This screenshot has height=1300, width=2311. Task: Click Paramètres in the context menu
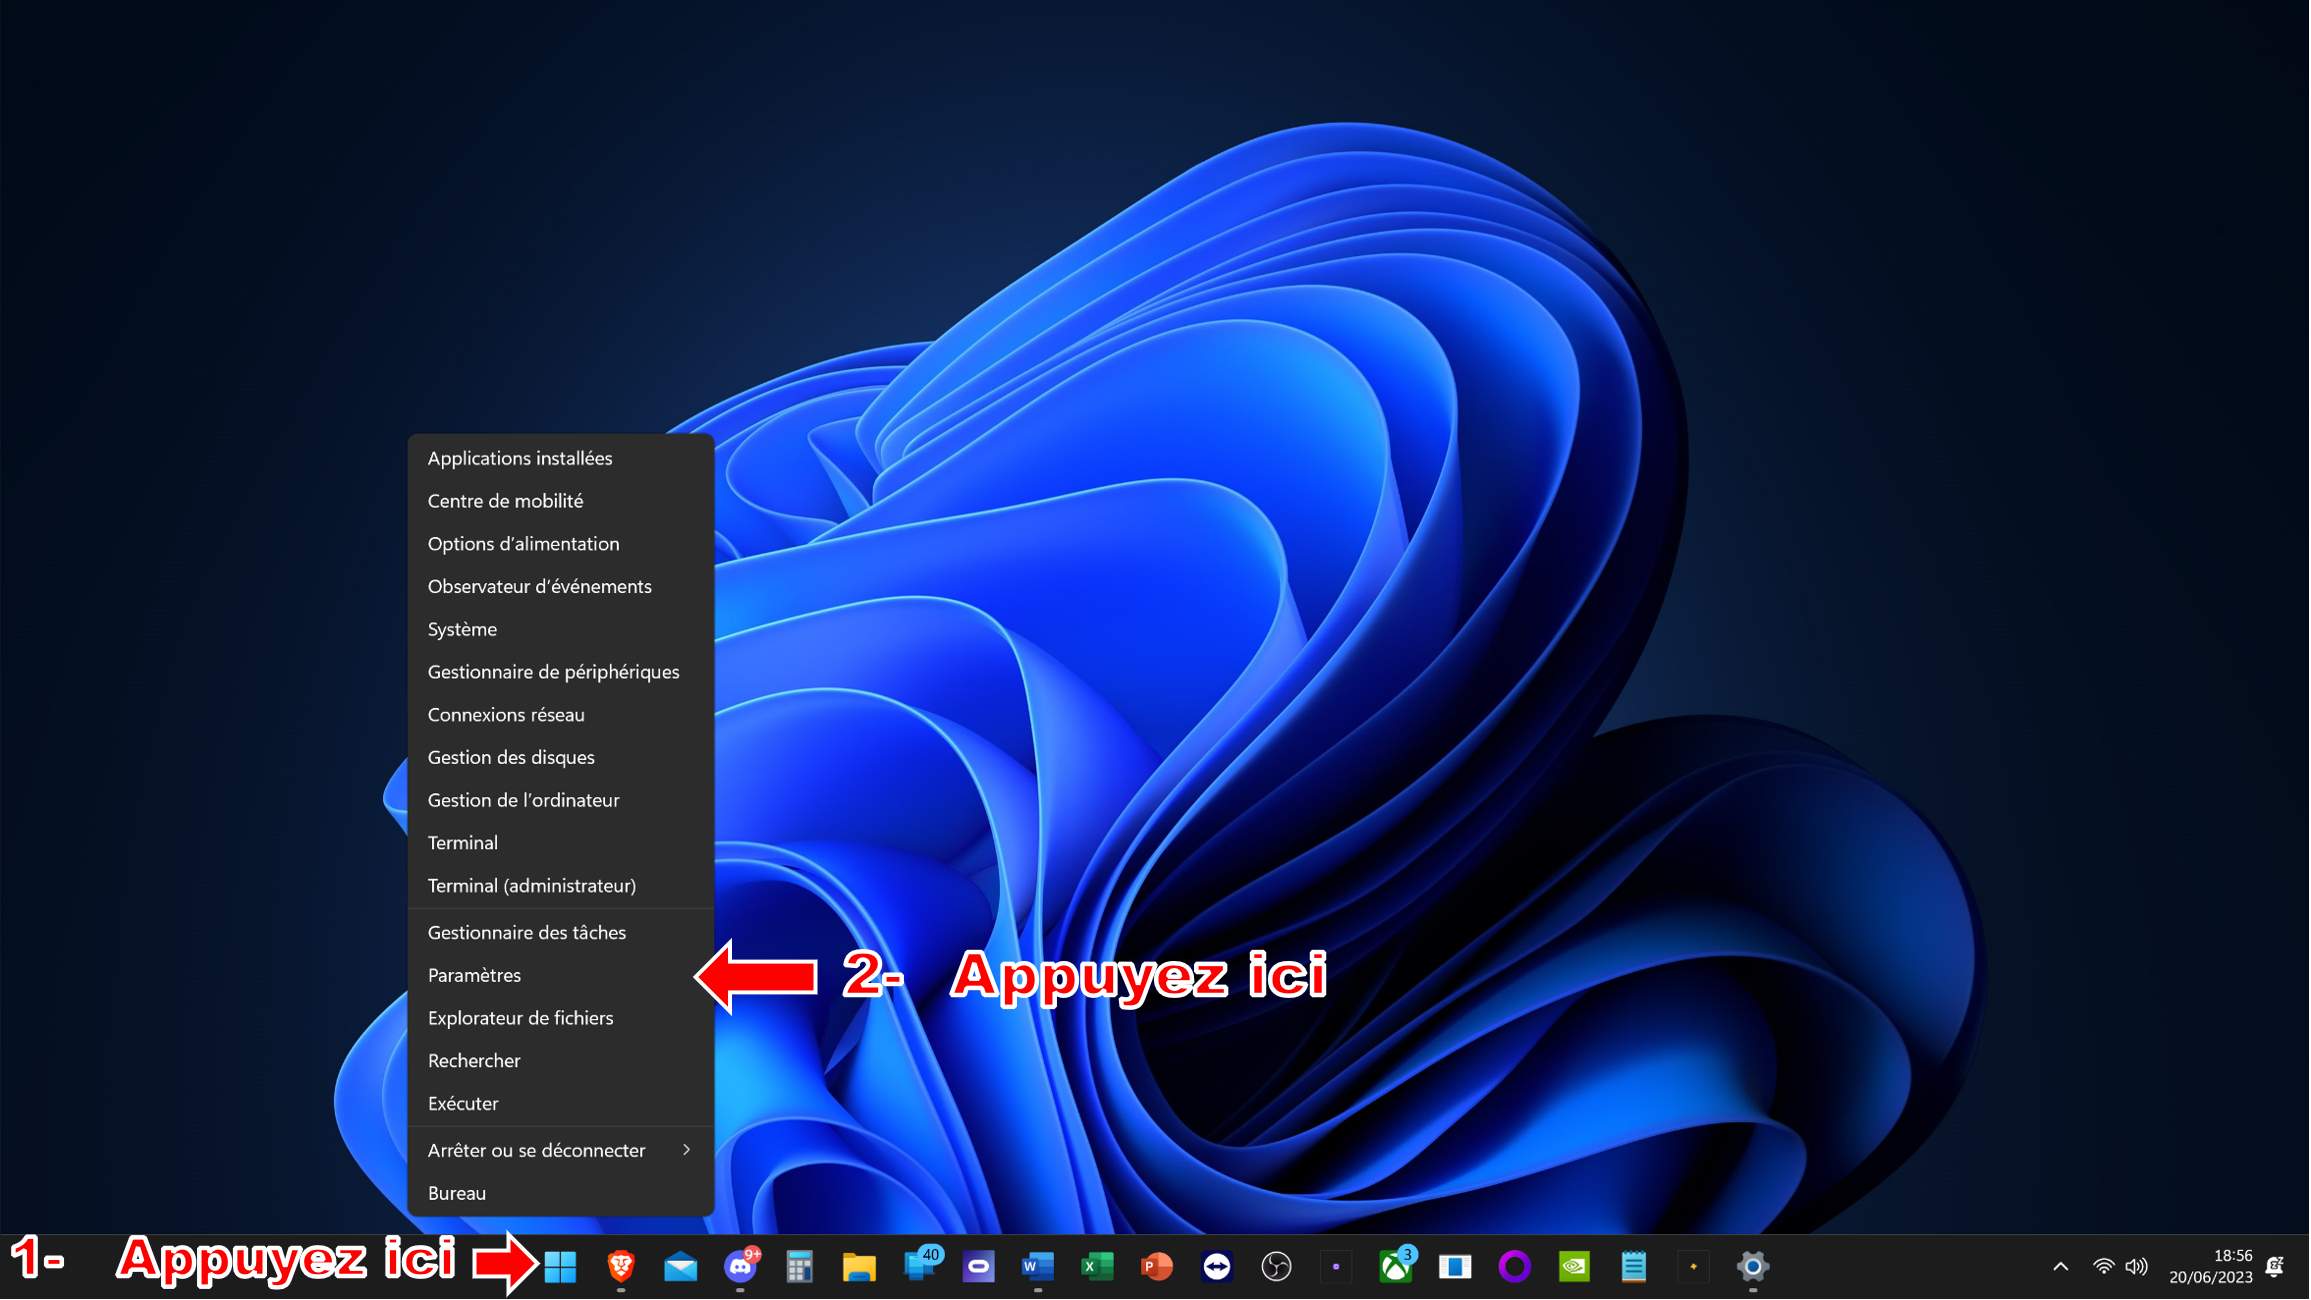point(561,975)
